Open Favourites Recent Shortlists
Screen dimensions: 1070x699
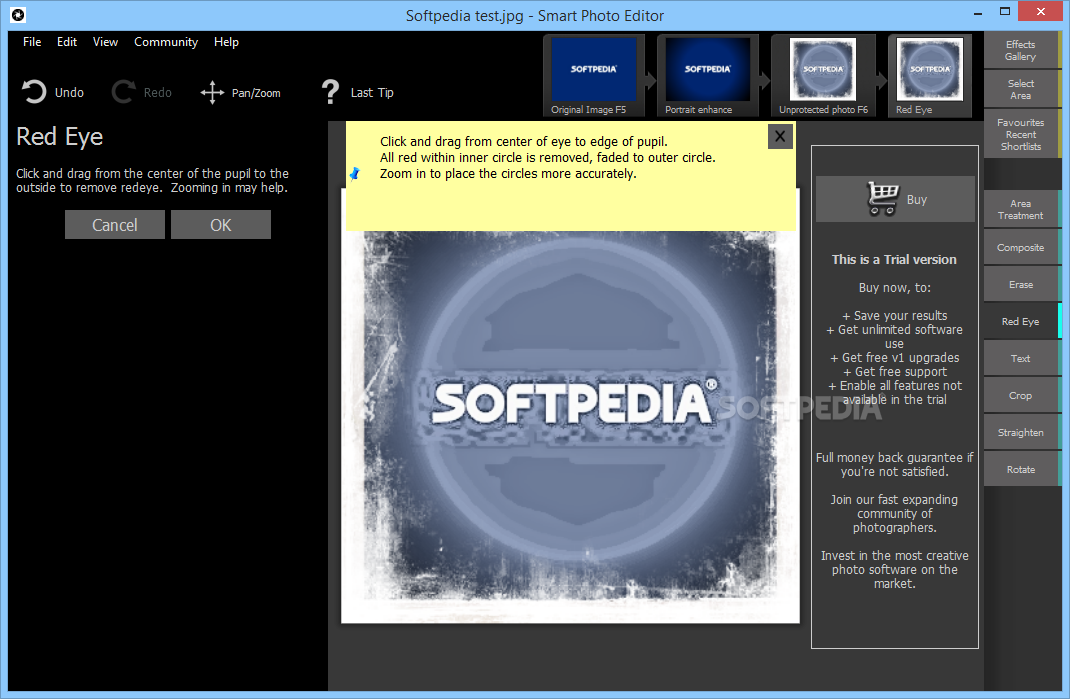(x=1021, y=134)
